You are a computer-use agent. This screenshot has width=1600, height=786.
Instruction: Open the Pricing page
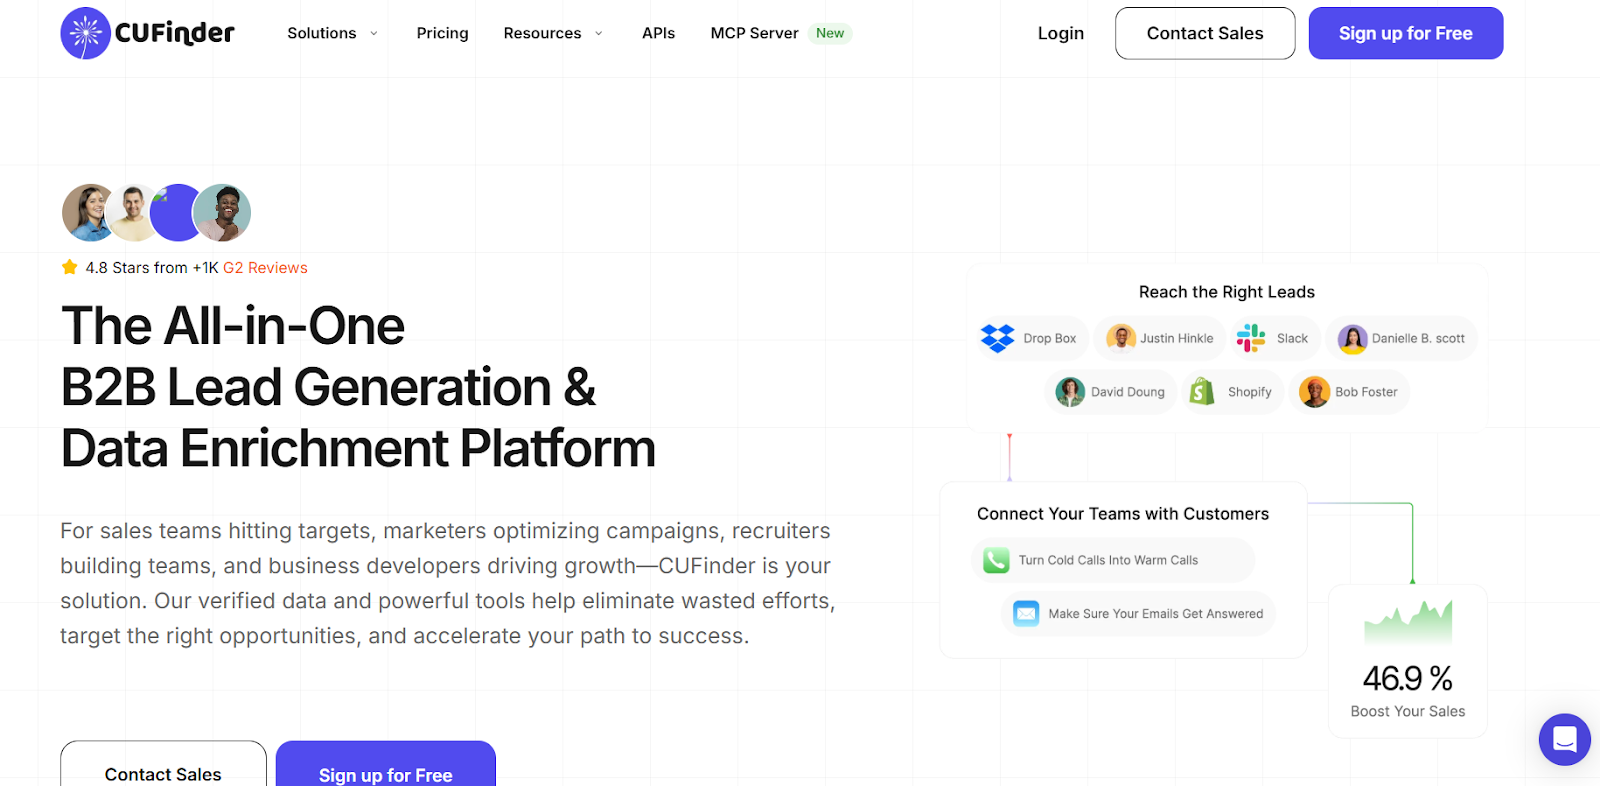coord(442,33)
